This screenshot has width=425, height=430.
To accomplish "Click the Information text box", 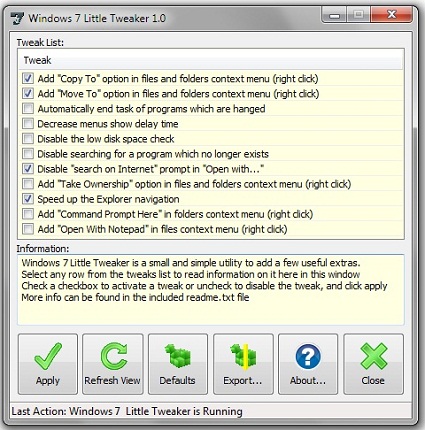I will click(x=211, y=290).
